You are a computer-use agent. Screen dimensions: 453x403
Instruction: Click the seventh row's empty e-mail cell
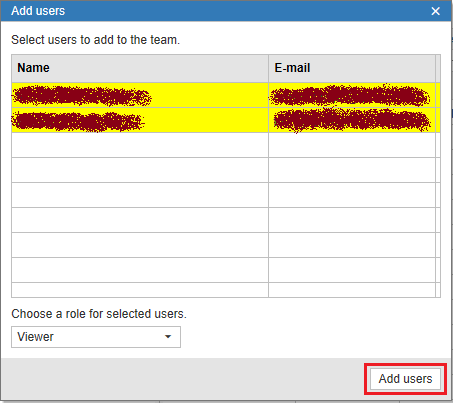(x=352, y=245)
